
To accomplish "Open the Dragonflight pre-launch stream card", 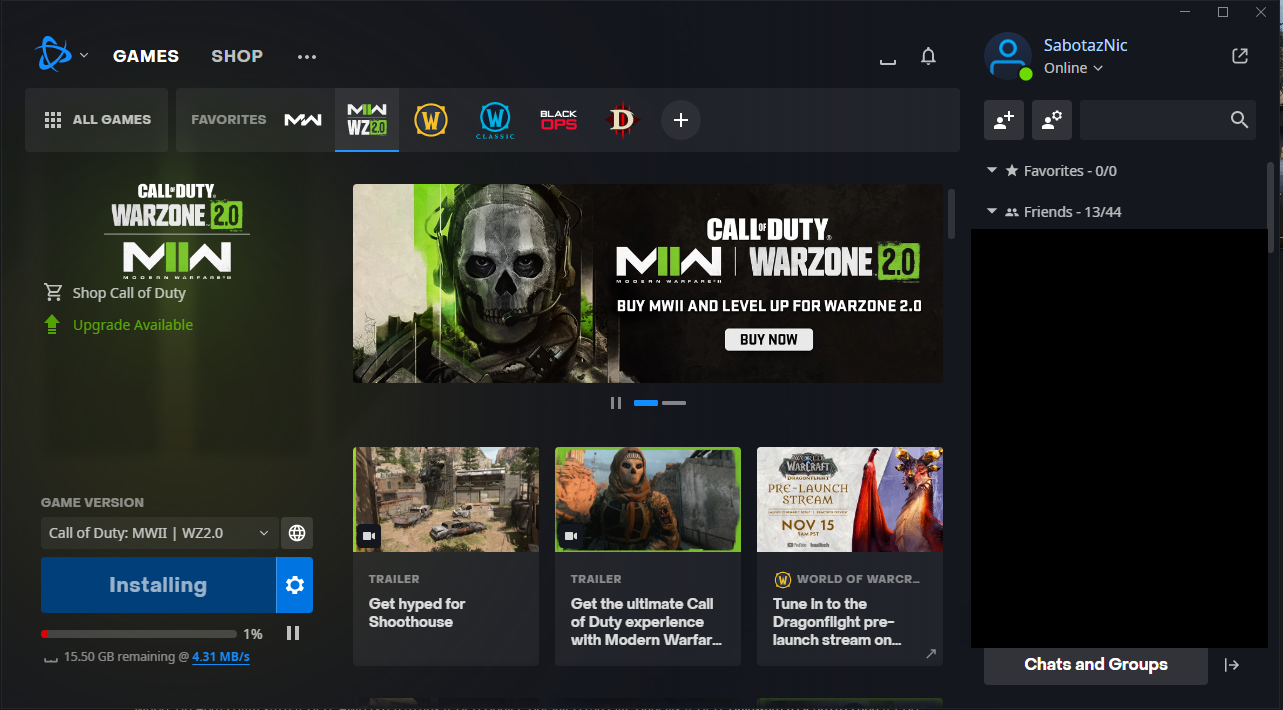I will coord(850,556).
